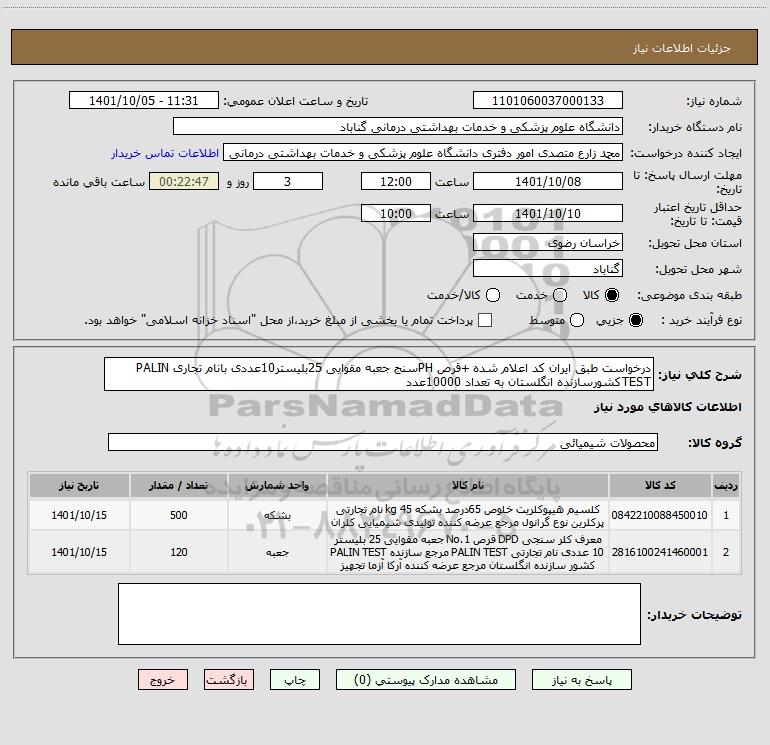The image size is (770, 745).
Task: Click the واحد شمارش column header
Action: click(277, 485)
